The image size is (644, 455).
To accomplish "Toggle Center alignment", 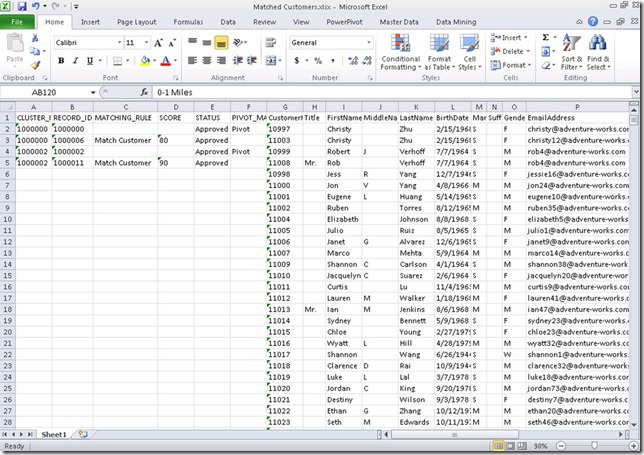I will point(207,61).
